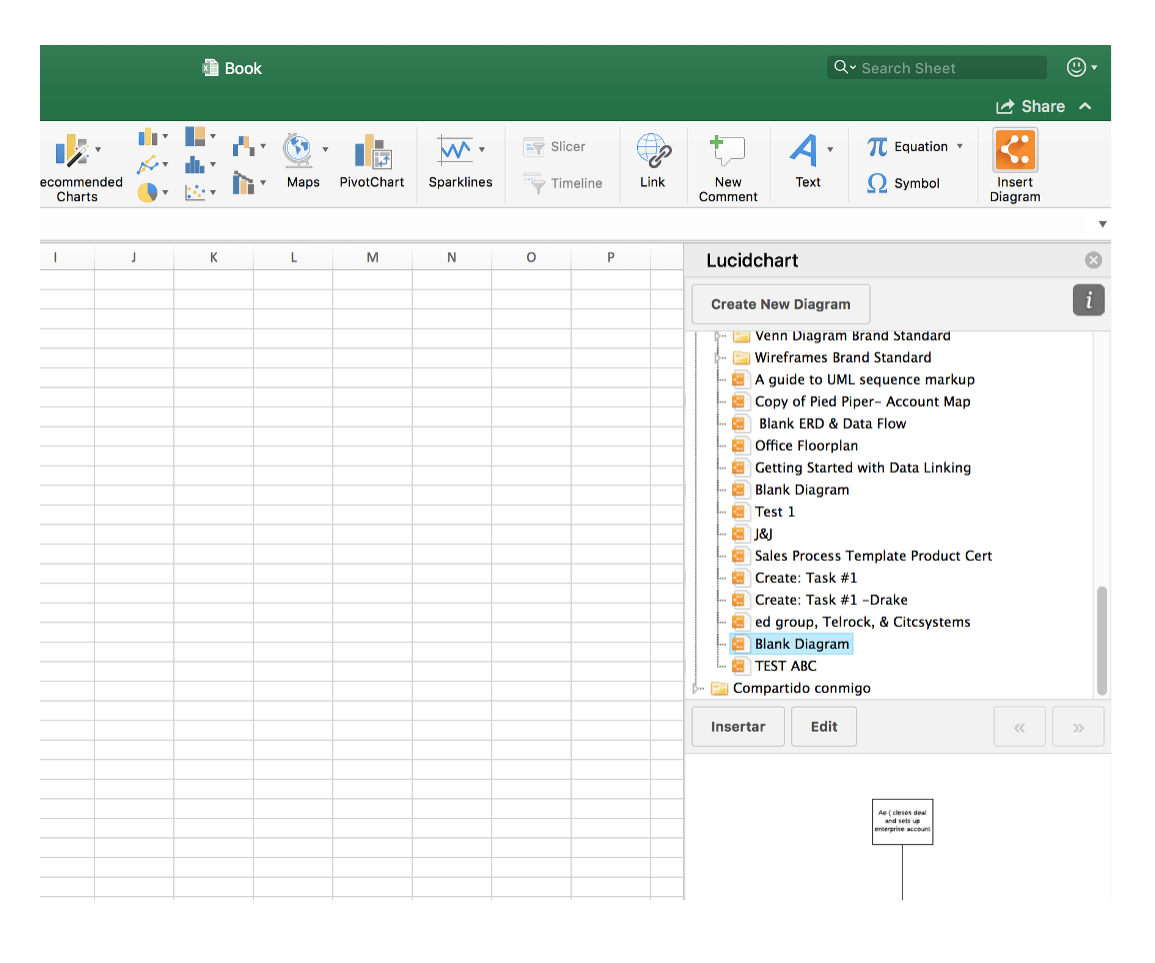Select the 'TEST ABC' diagram
Image resolution: width=1155 pixels, height=963 pixels.
[786, 667]
